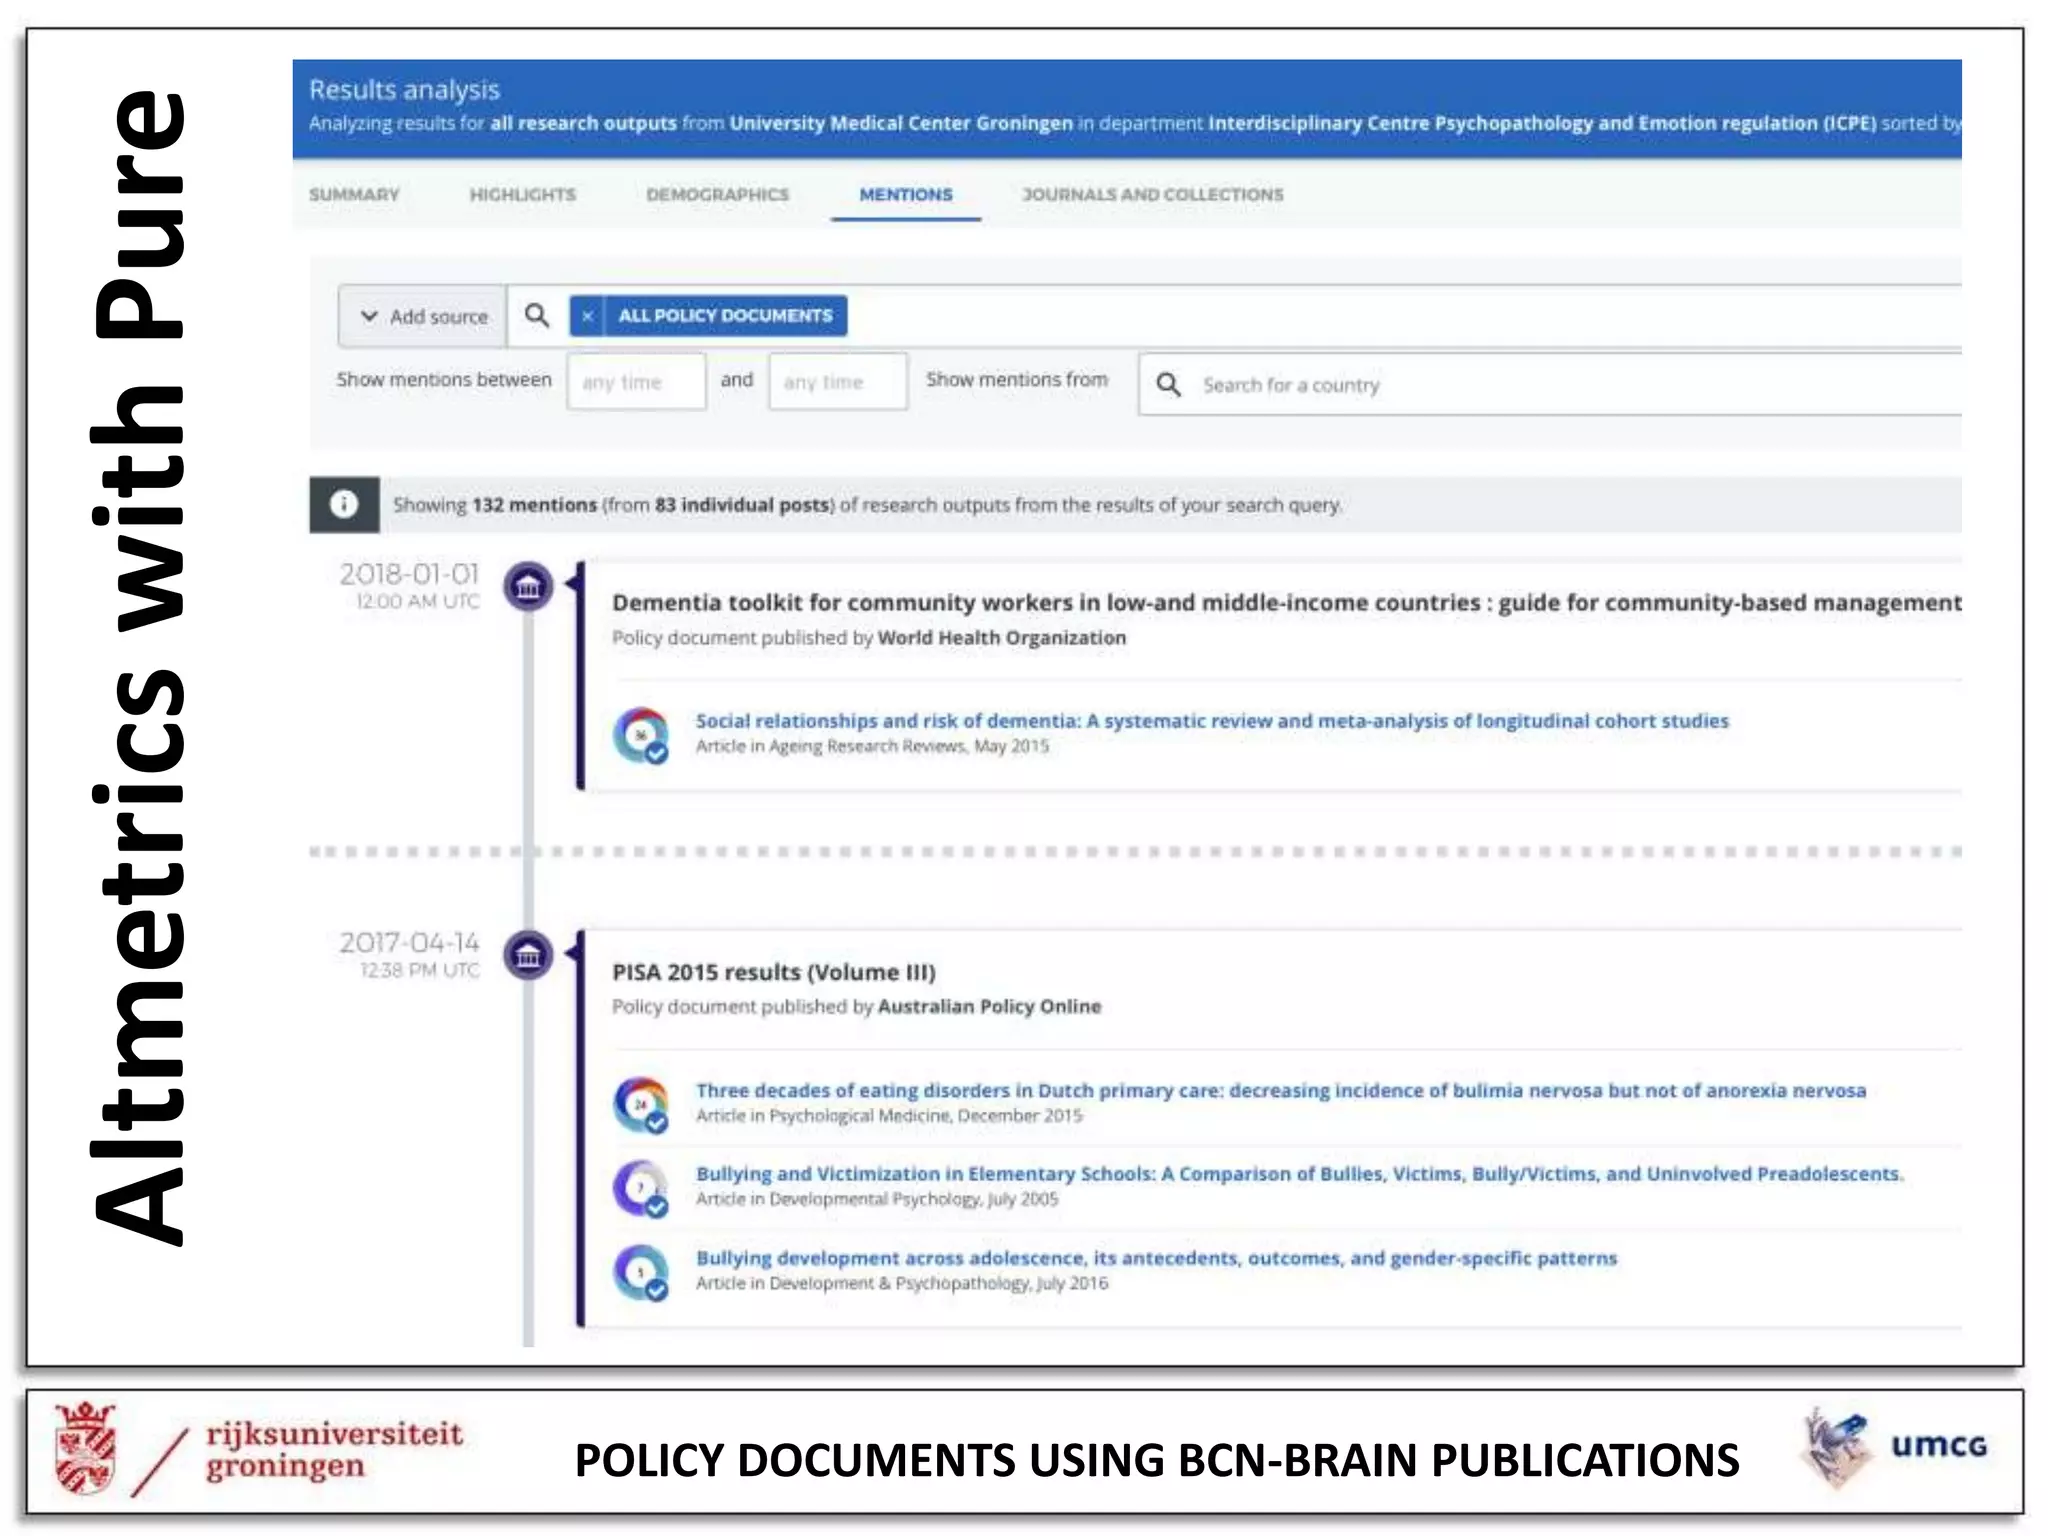This screenshot has width=2048, height=1536.
Task: Click 'Article in Development & Psychopathology, July 2016'
Action: [x=902, y=1282]
